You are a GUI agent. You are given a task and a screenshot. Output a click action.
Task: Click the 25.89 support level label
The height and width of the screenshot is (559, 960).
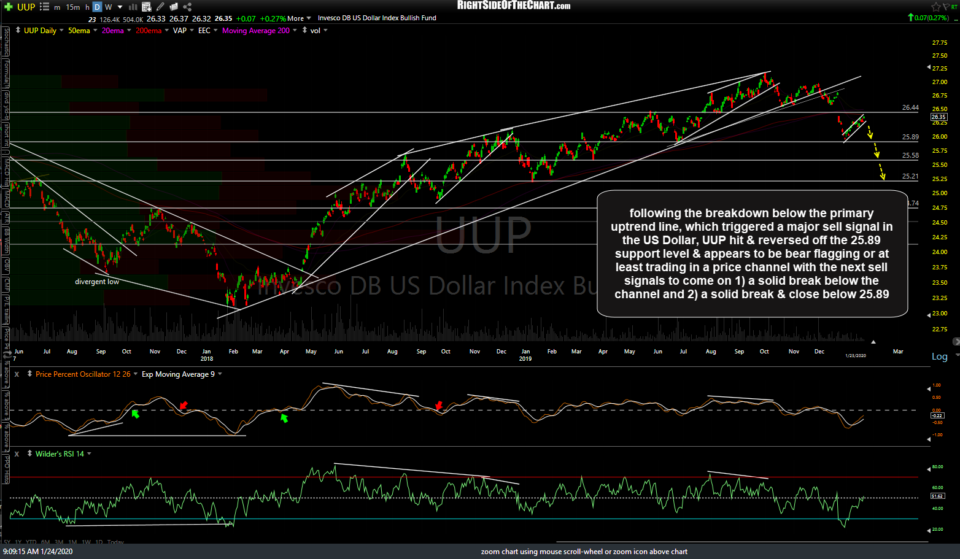910,137
